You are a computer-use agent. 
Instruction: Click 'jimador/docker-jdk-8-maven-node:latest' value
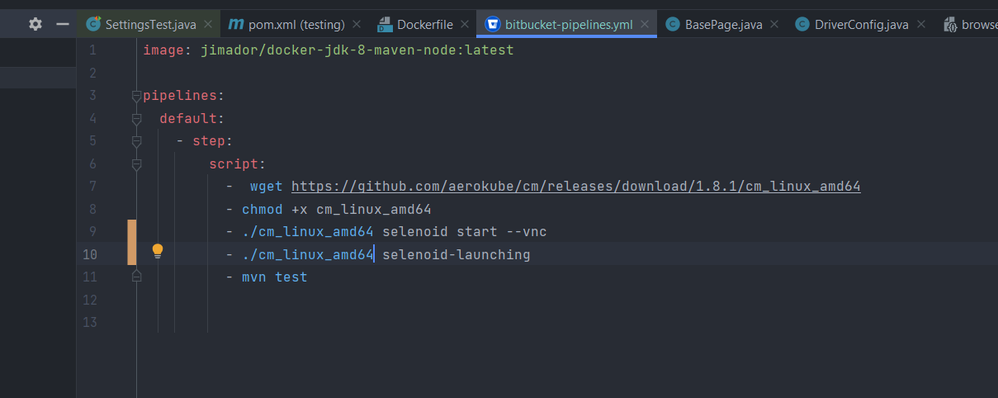point(357,50)
